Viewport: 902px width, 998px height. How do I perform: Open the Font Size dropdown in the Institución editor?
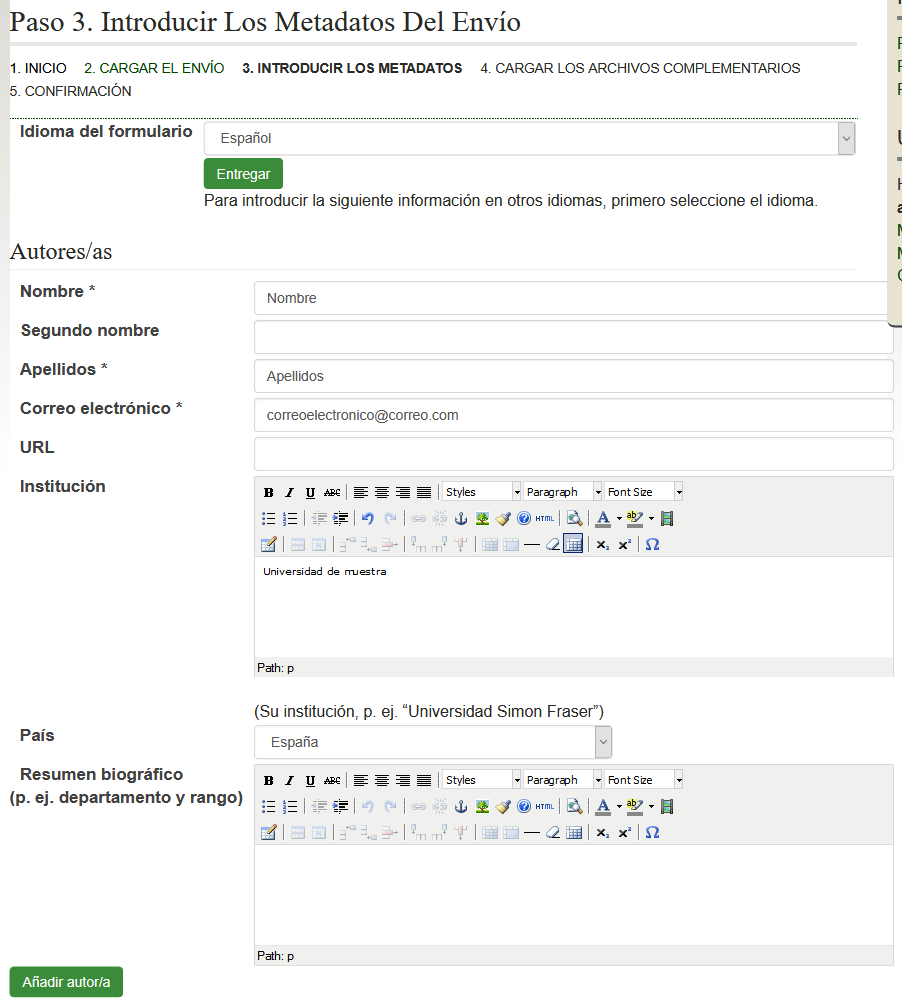click(643, 492)
